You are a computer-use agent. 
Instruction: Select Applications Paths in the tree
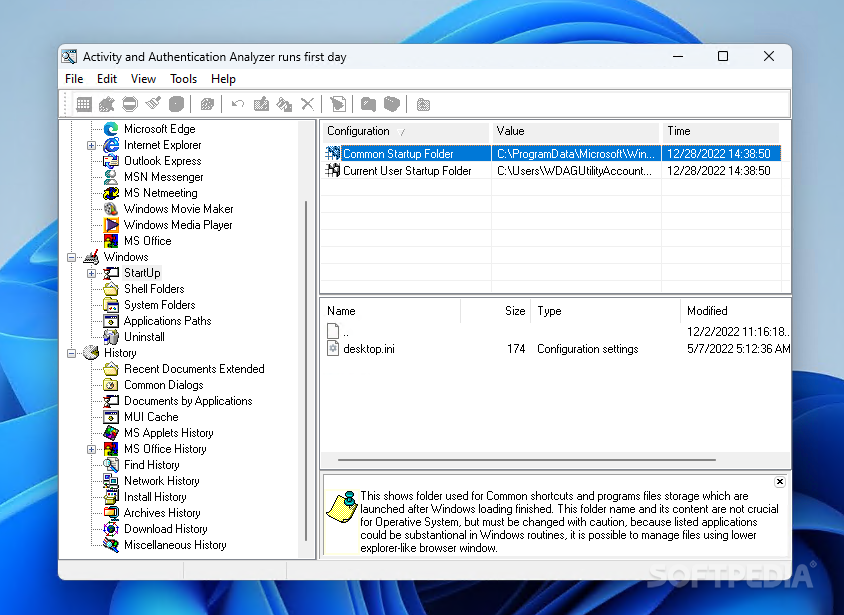[x=167, y=321]
